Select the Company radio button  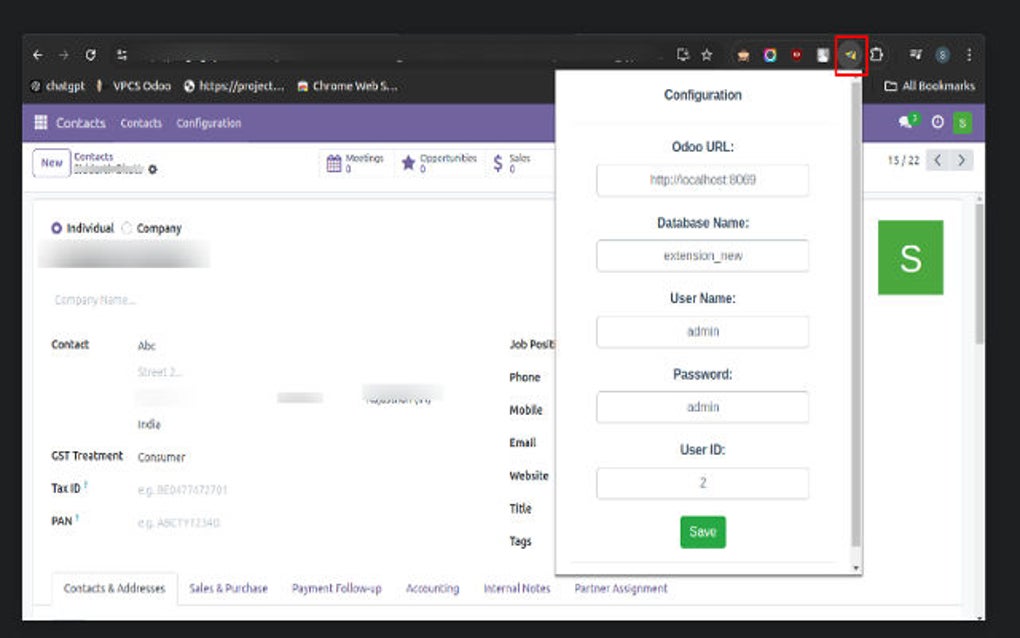pos(127,228)
